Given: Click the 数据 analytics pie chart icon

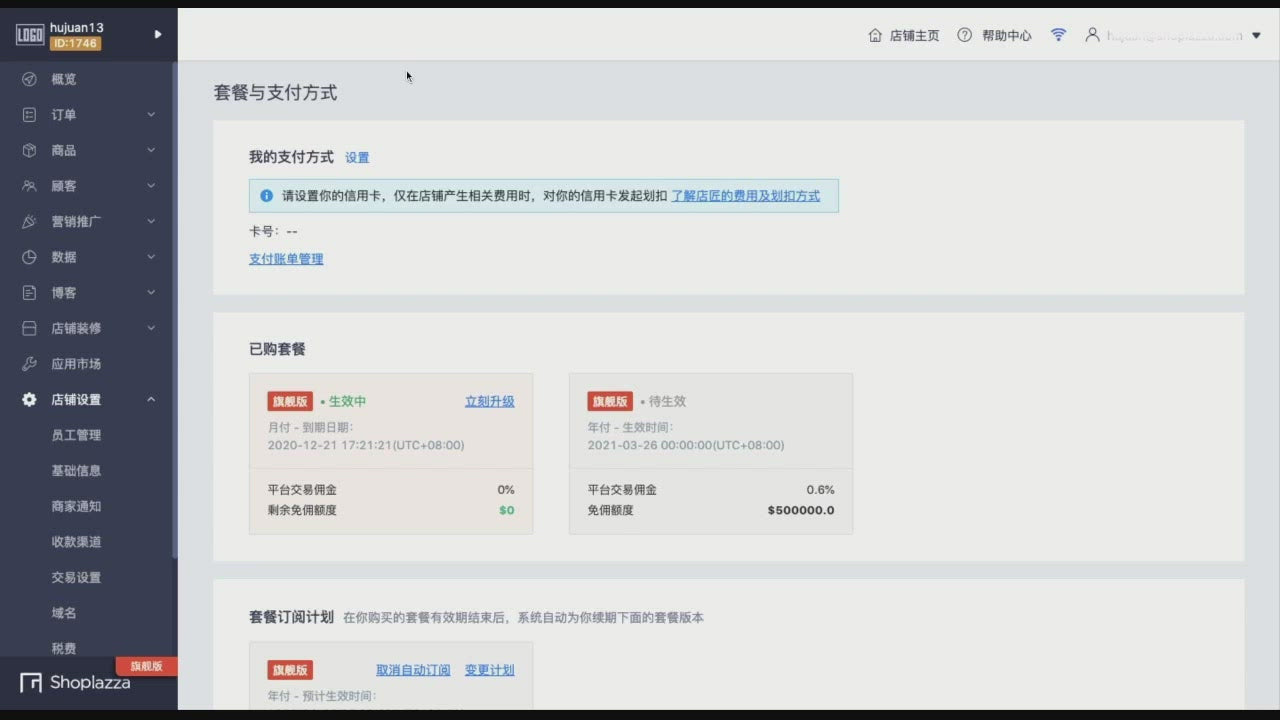Looking at the screenshot, I should tap(30, 257).
